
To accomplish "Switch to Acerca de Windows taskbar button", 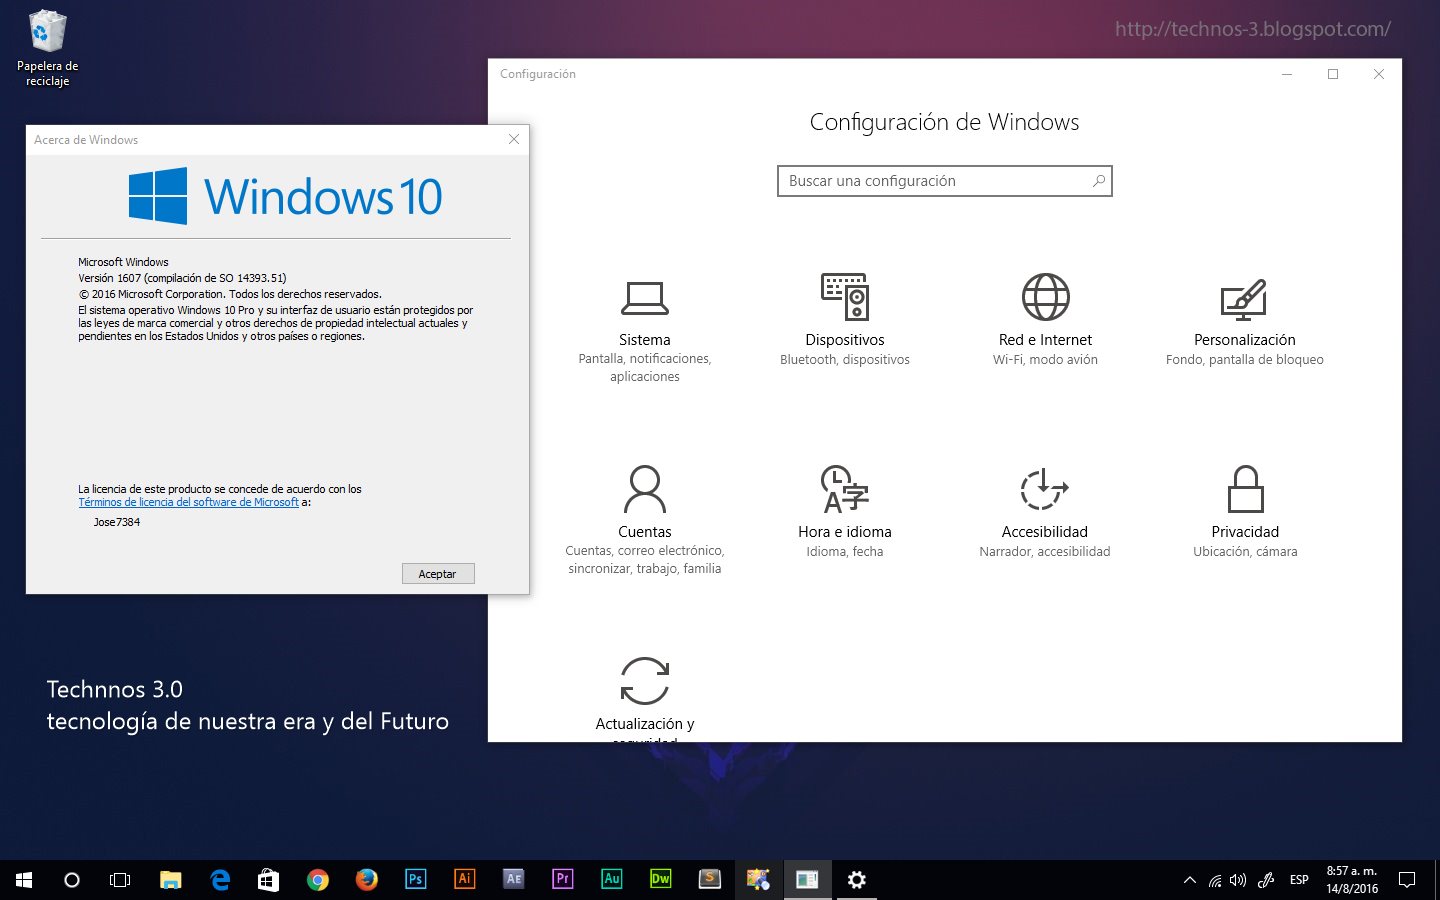I will (808, 880).
